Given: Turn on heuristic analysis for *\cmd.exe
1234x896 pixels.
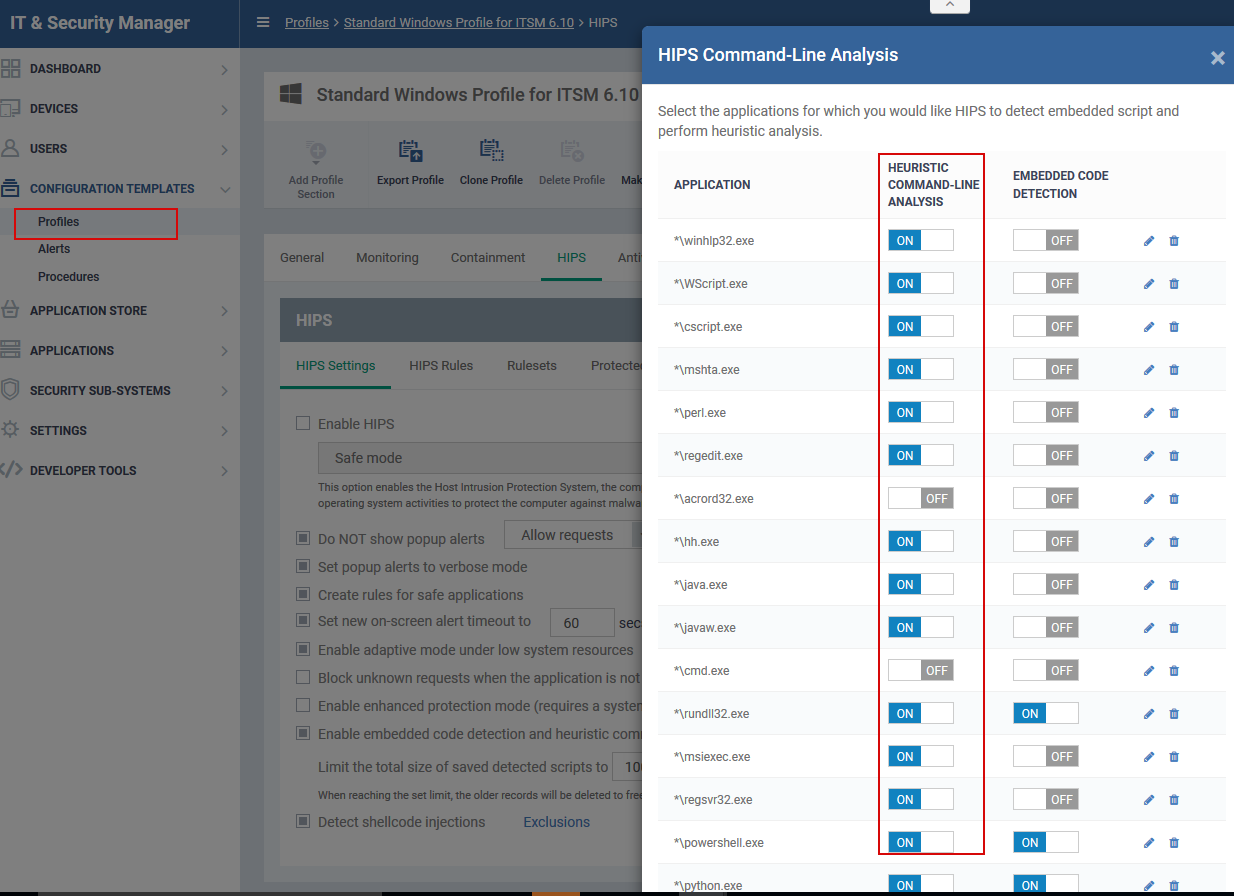Looking at the screenshot, I should [x=921, y=670].
